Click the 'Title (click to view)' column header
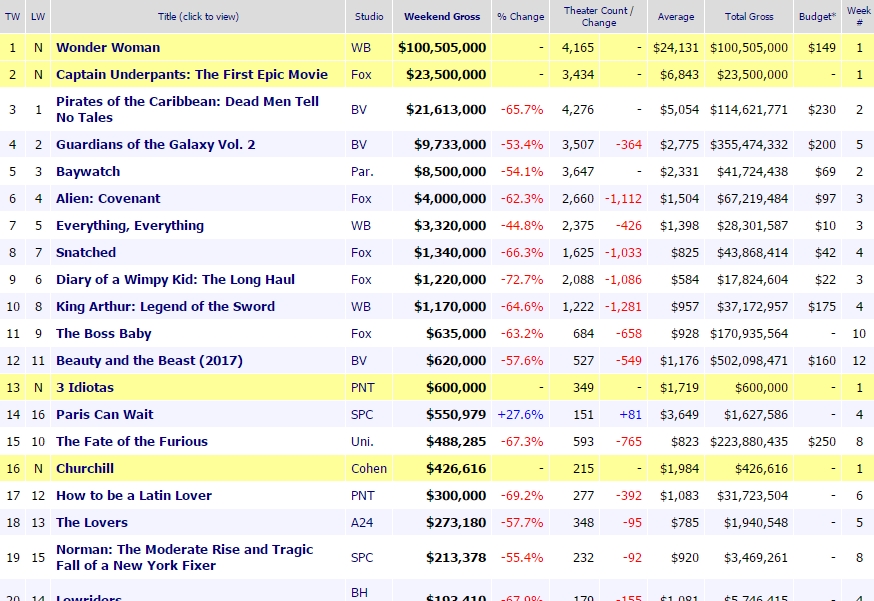Viewport: 874px width, 601px height. coord(198,17)
